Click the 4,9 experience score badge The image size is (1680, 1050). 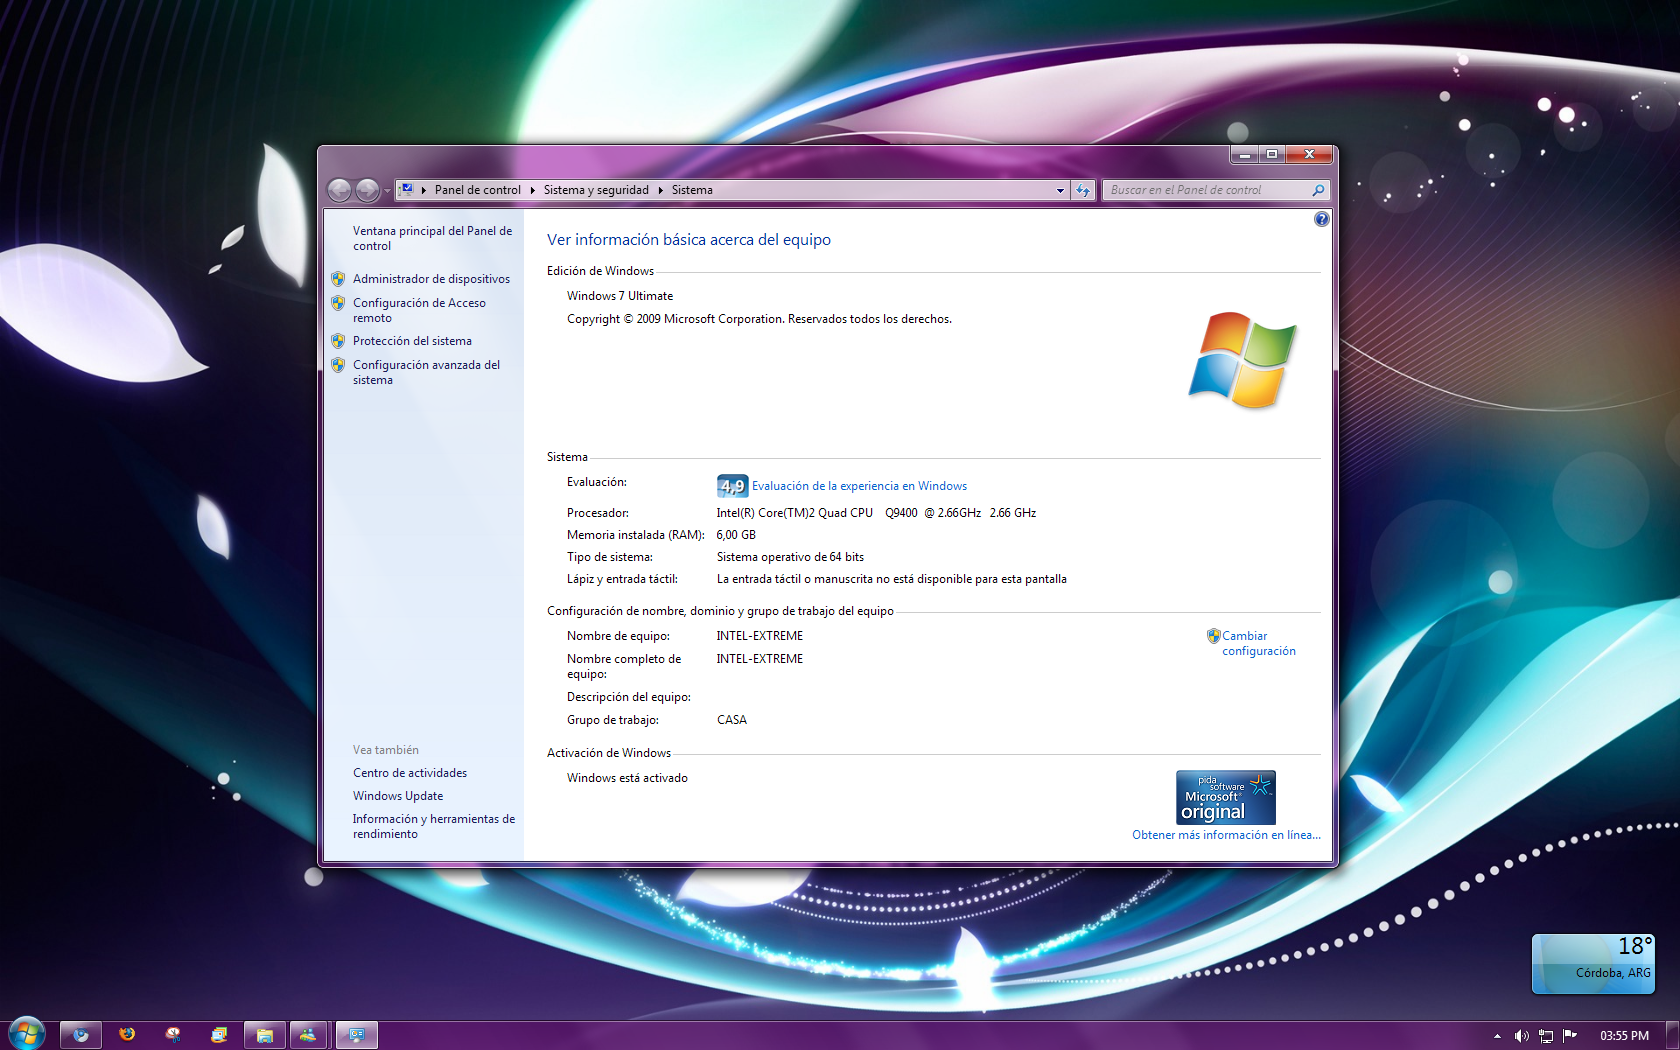(x=732, y=486)
